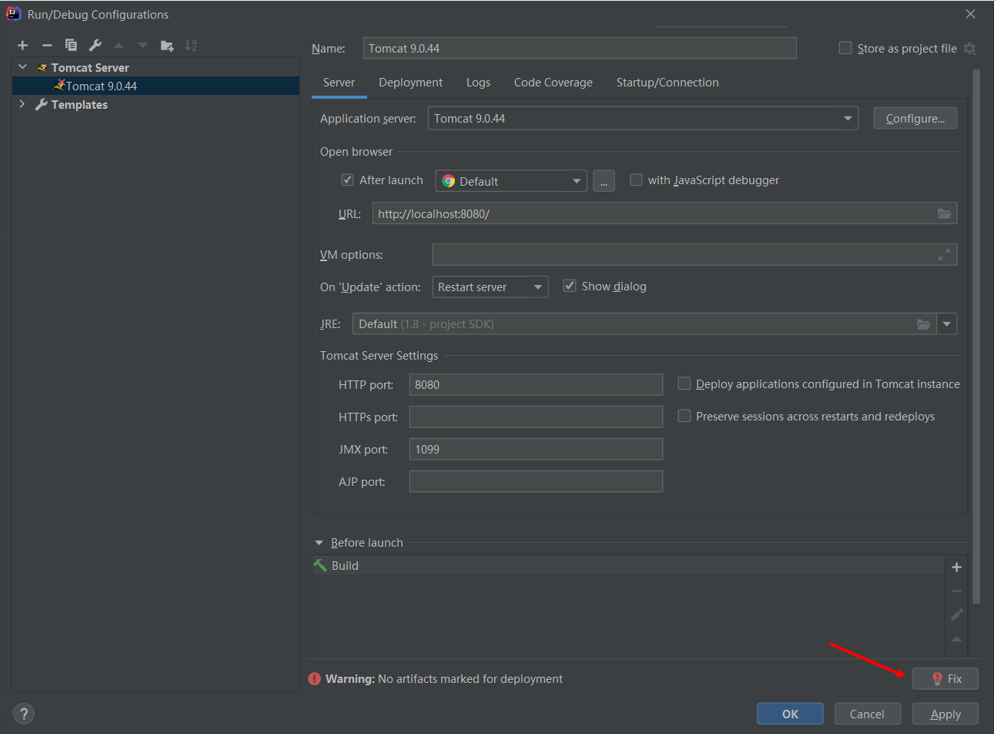Switch to Logs tab

click(478, 83)
